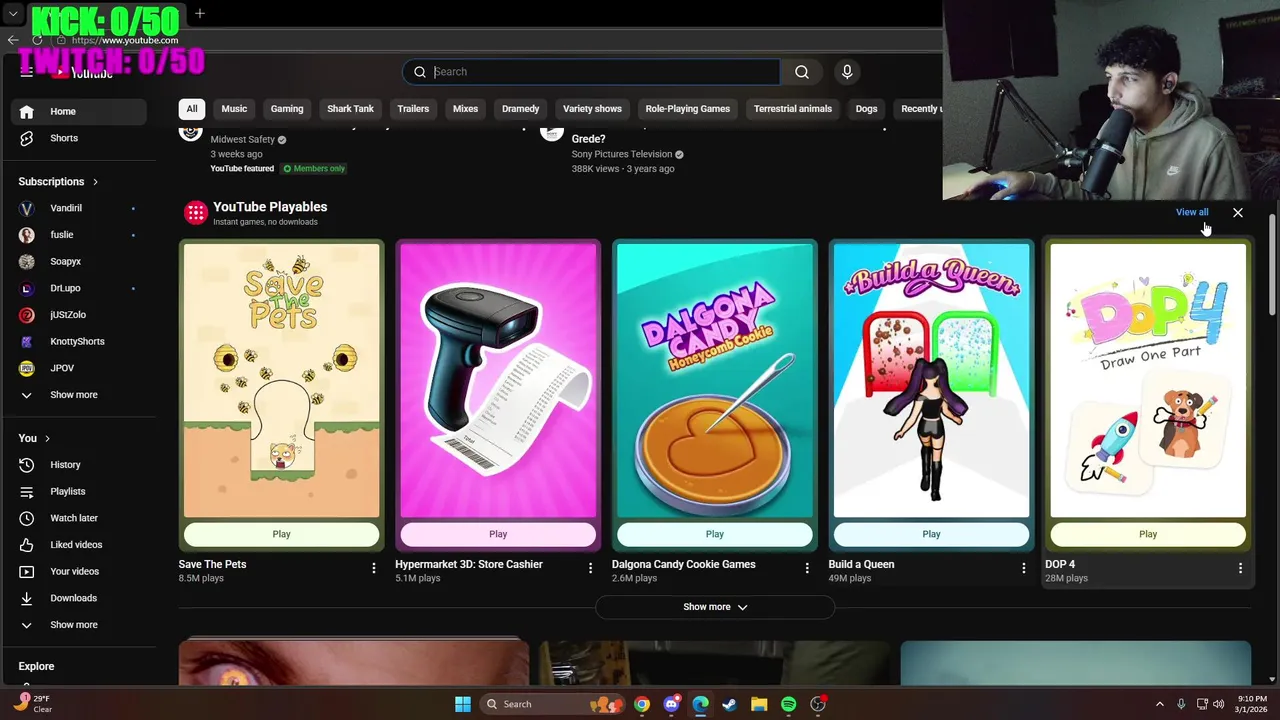
Task: Dismiss the YouTube Playables shelf
Action: pyautogui.click(x=1238, y=213)
